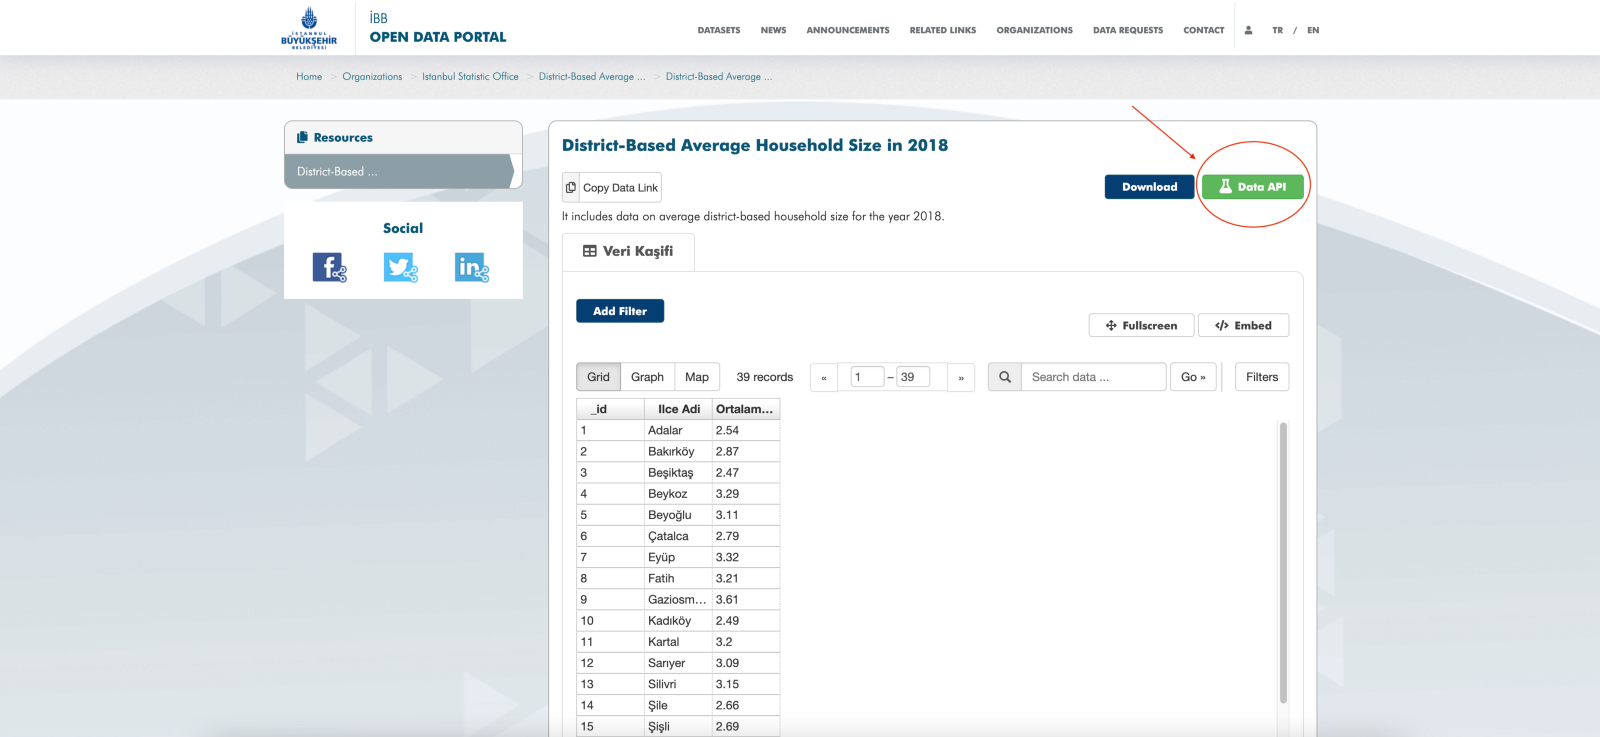Image resolution: width=1600 pixels, height=737 pixels.
Task: Select District-Based resource in sidebar
Action: point(401,171)
